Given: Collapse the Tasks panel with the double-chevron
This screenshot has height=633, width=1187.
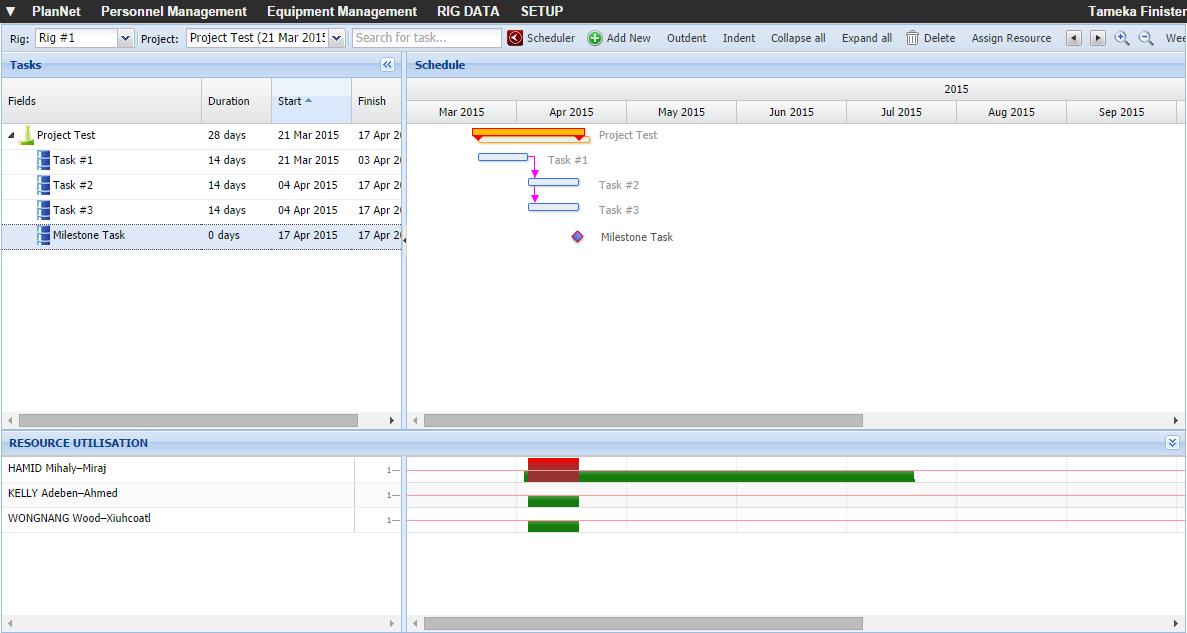Looking at the screenshot, I should [x=388, y=64].
